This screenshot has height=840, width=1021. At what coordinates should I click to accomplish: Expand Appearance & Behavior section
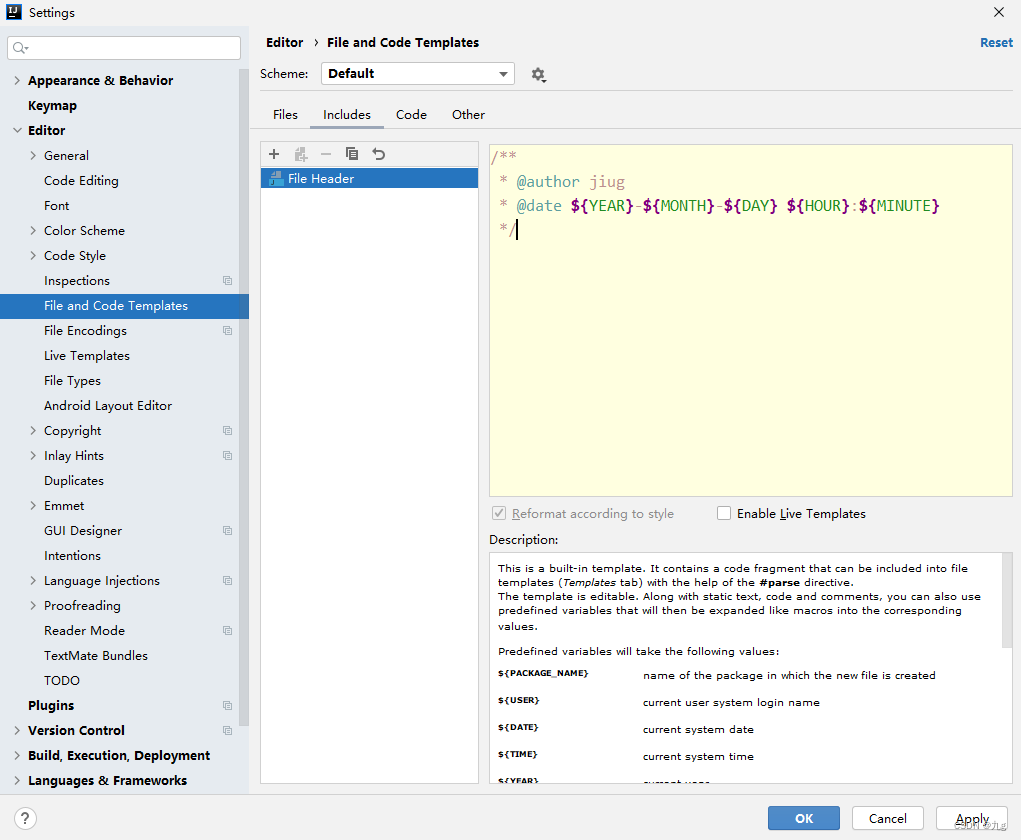tap(17, 81)
